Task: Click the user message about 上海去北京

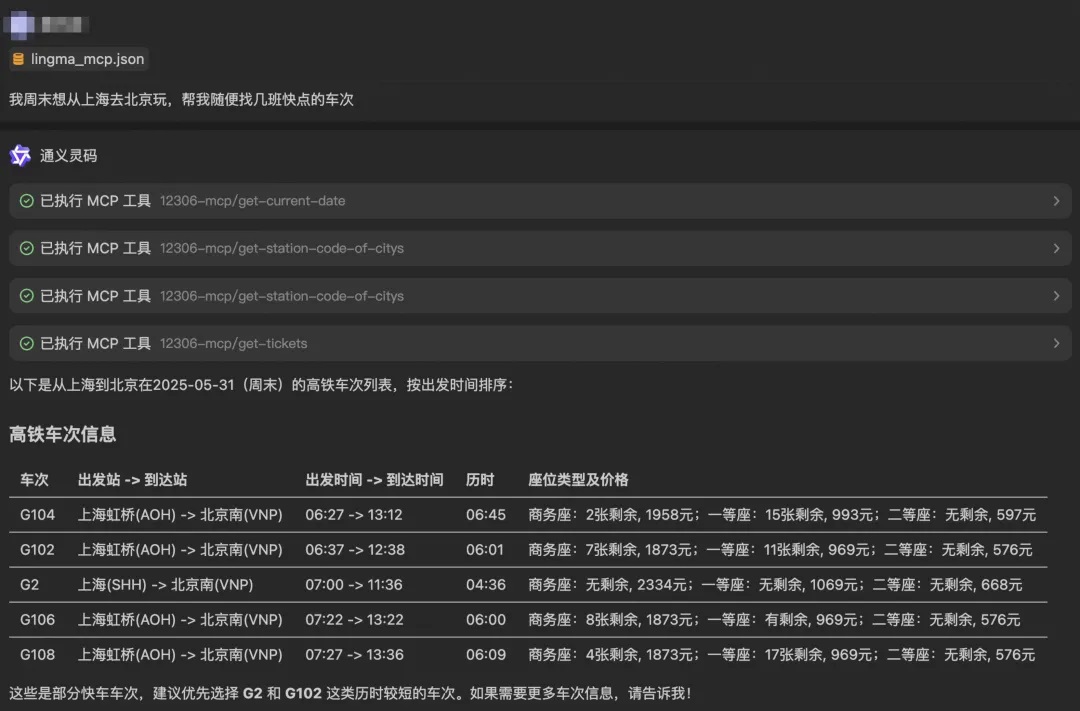Action: [x=181, y=99]
